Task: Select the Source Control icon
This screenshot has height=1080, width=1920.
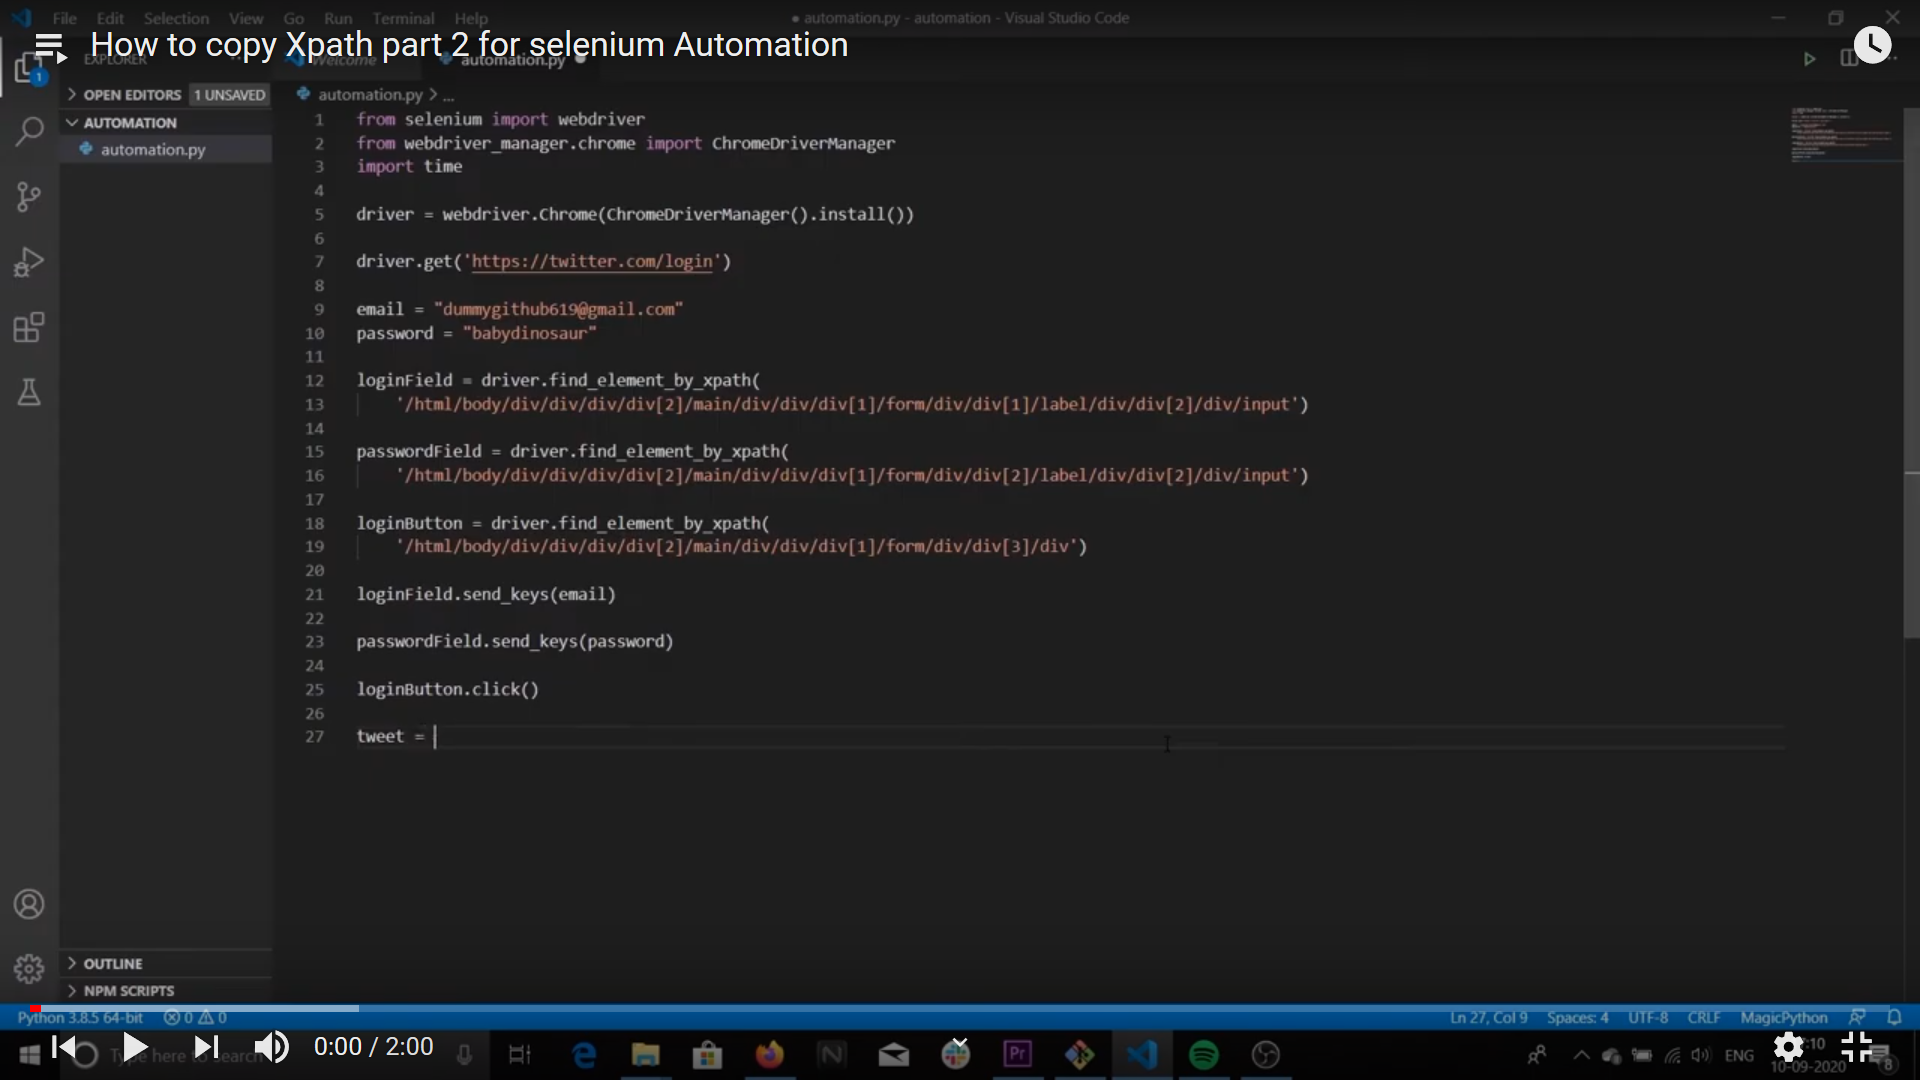Action: pos(29,196)
